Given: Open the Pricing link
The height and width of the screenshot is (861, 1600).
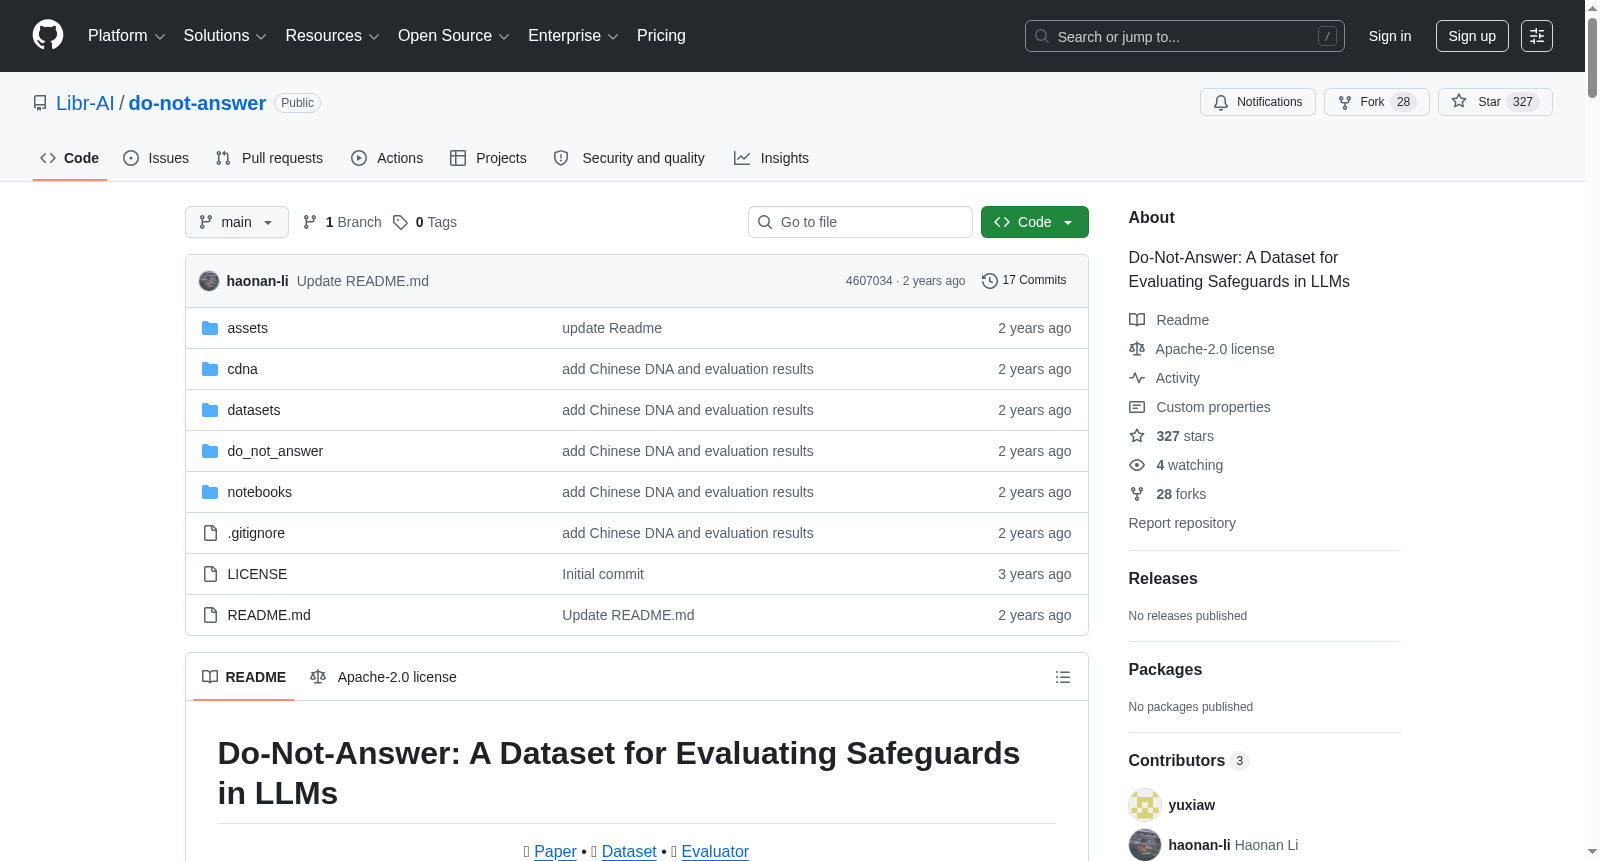Looking at the screenshot, I should coord(661,36).
